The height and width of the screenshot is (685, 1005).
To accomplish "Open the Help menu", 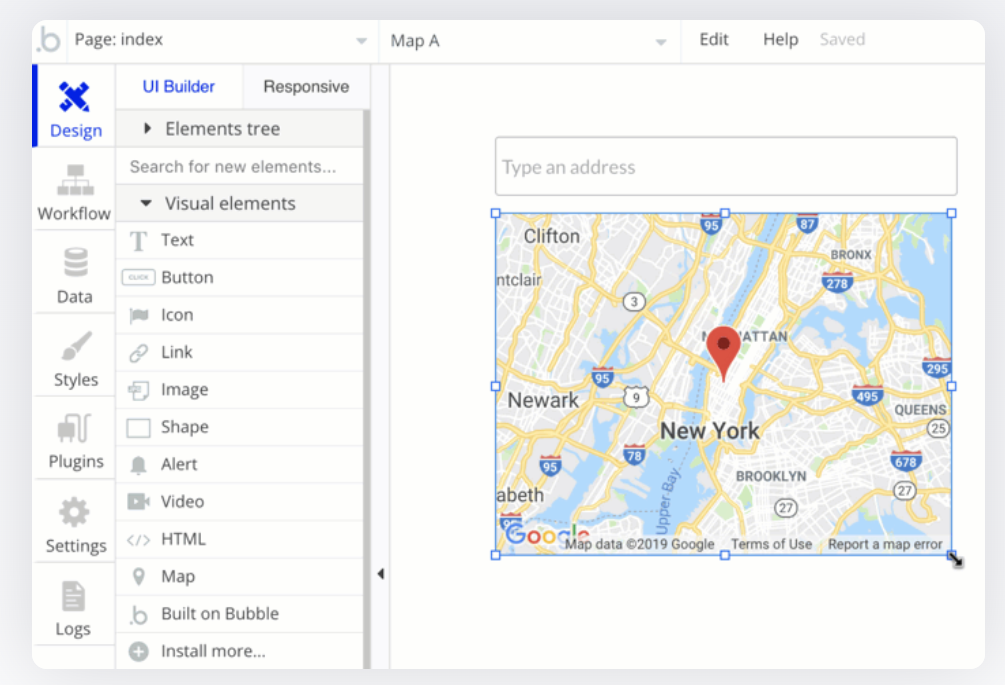I will [x=780, y=40].
